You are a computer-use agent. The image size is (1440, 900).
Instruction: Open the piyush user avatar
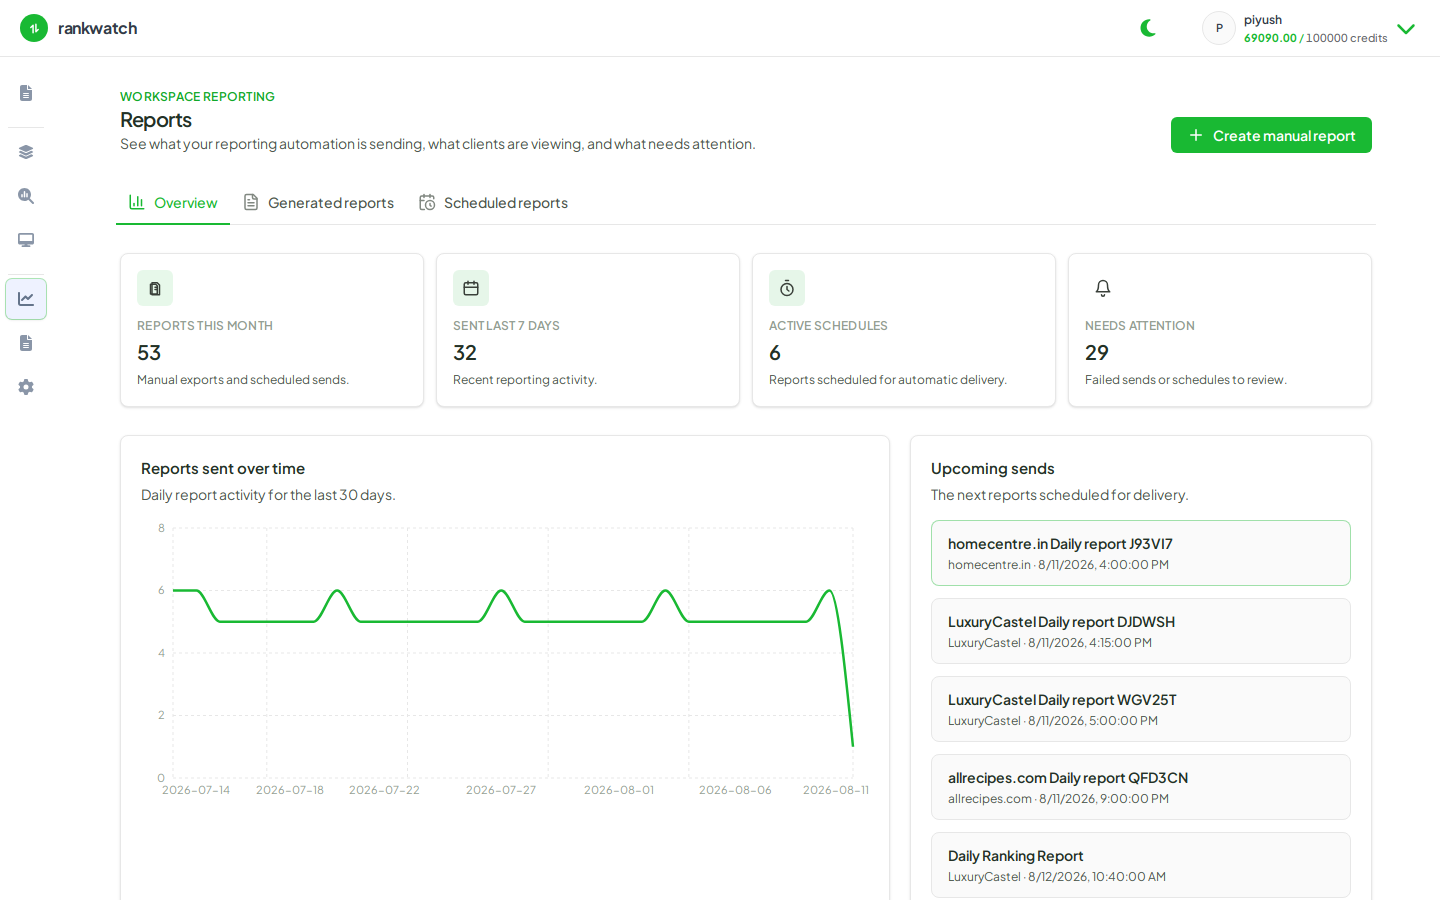pyautogui.click(x=1219, y=28)
